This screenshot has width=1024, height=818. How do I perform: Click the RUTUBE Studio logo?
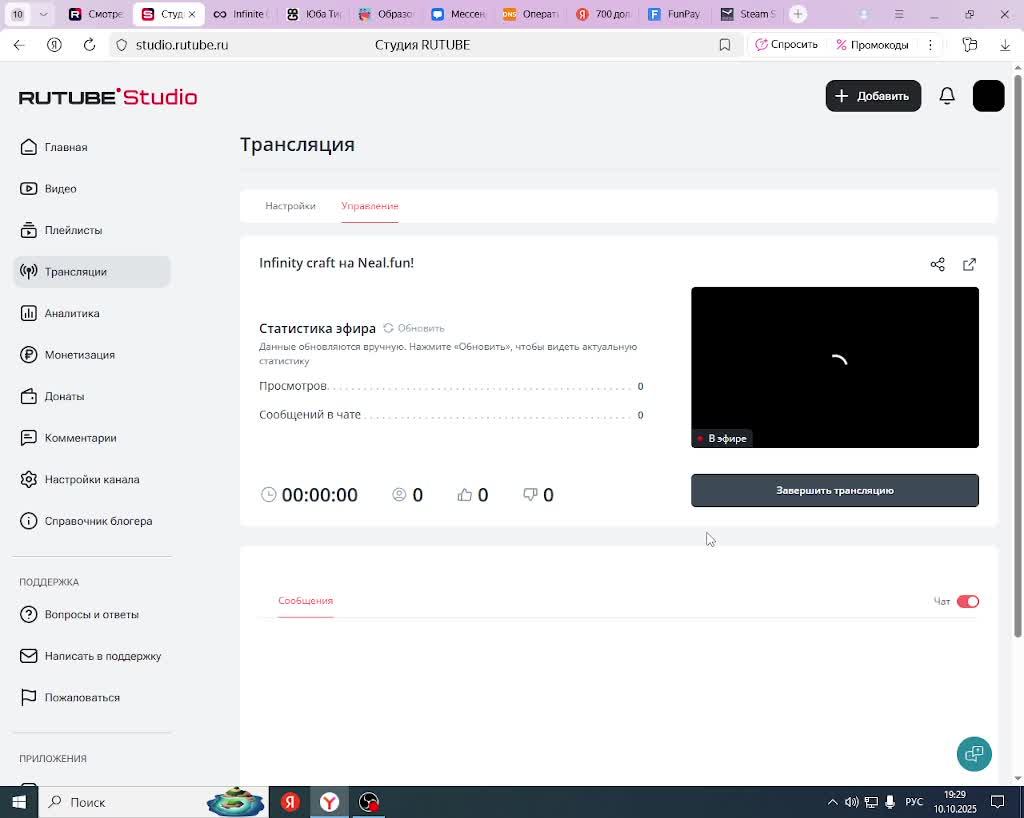tap(108, 97)
